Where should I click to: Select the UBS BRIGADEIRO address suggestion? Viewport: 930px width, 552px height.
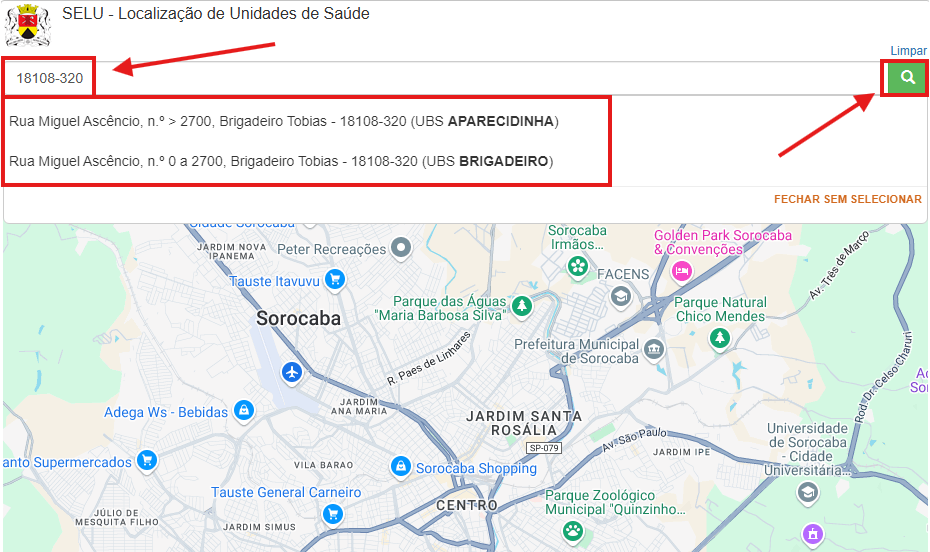pos(281,161)
